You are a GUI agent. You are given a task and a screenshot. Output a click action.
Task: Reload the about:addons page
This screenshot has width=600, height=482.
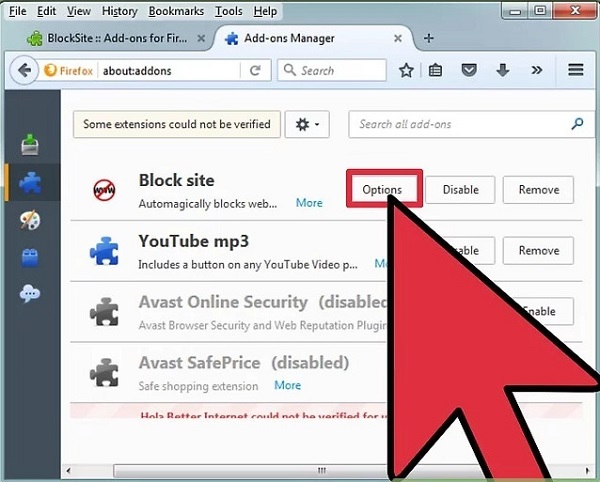[255, 70]
